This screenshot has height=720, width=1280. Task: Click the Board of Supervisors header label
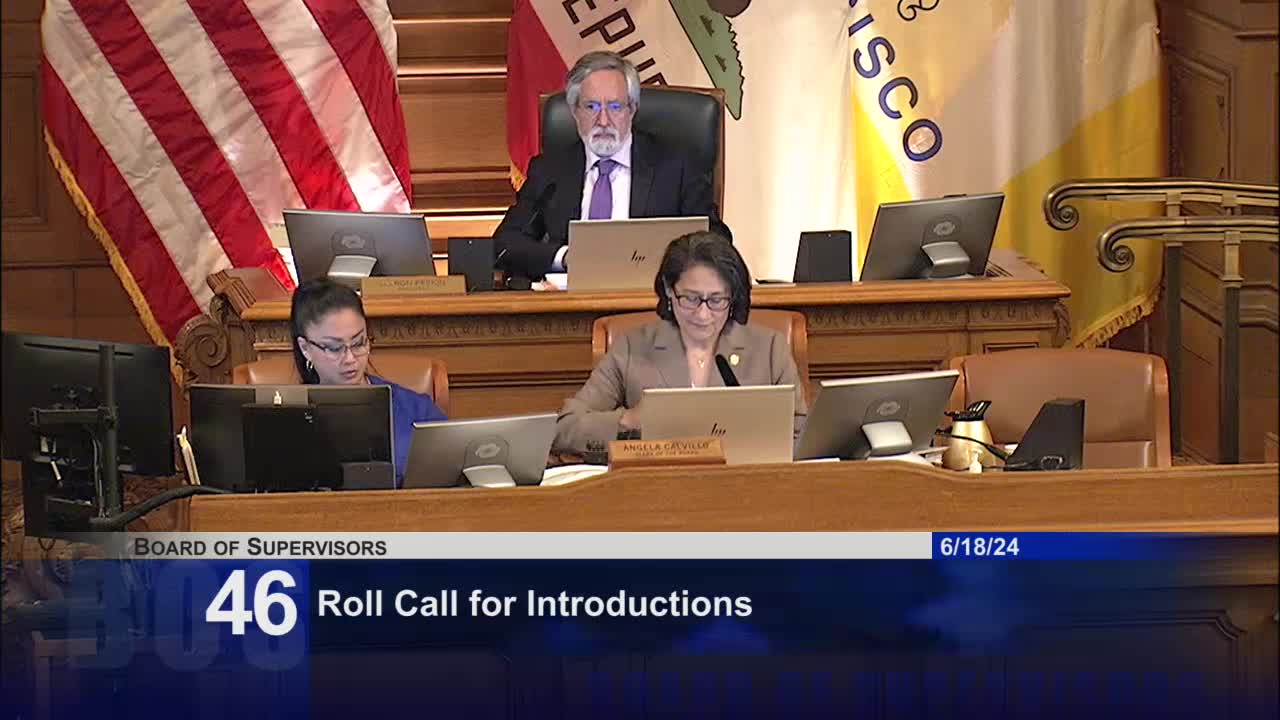(260, 547)
